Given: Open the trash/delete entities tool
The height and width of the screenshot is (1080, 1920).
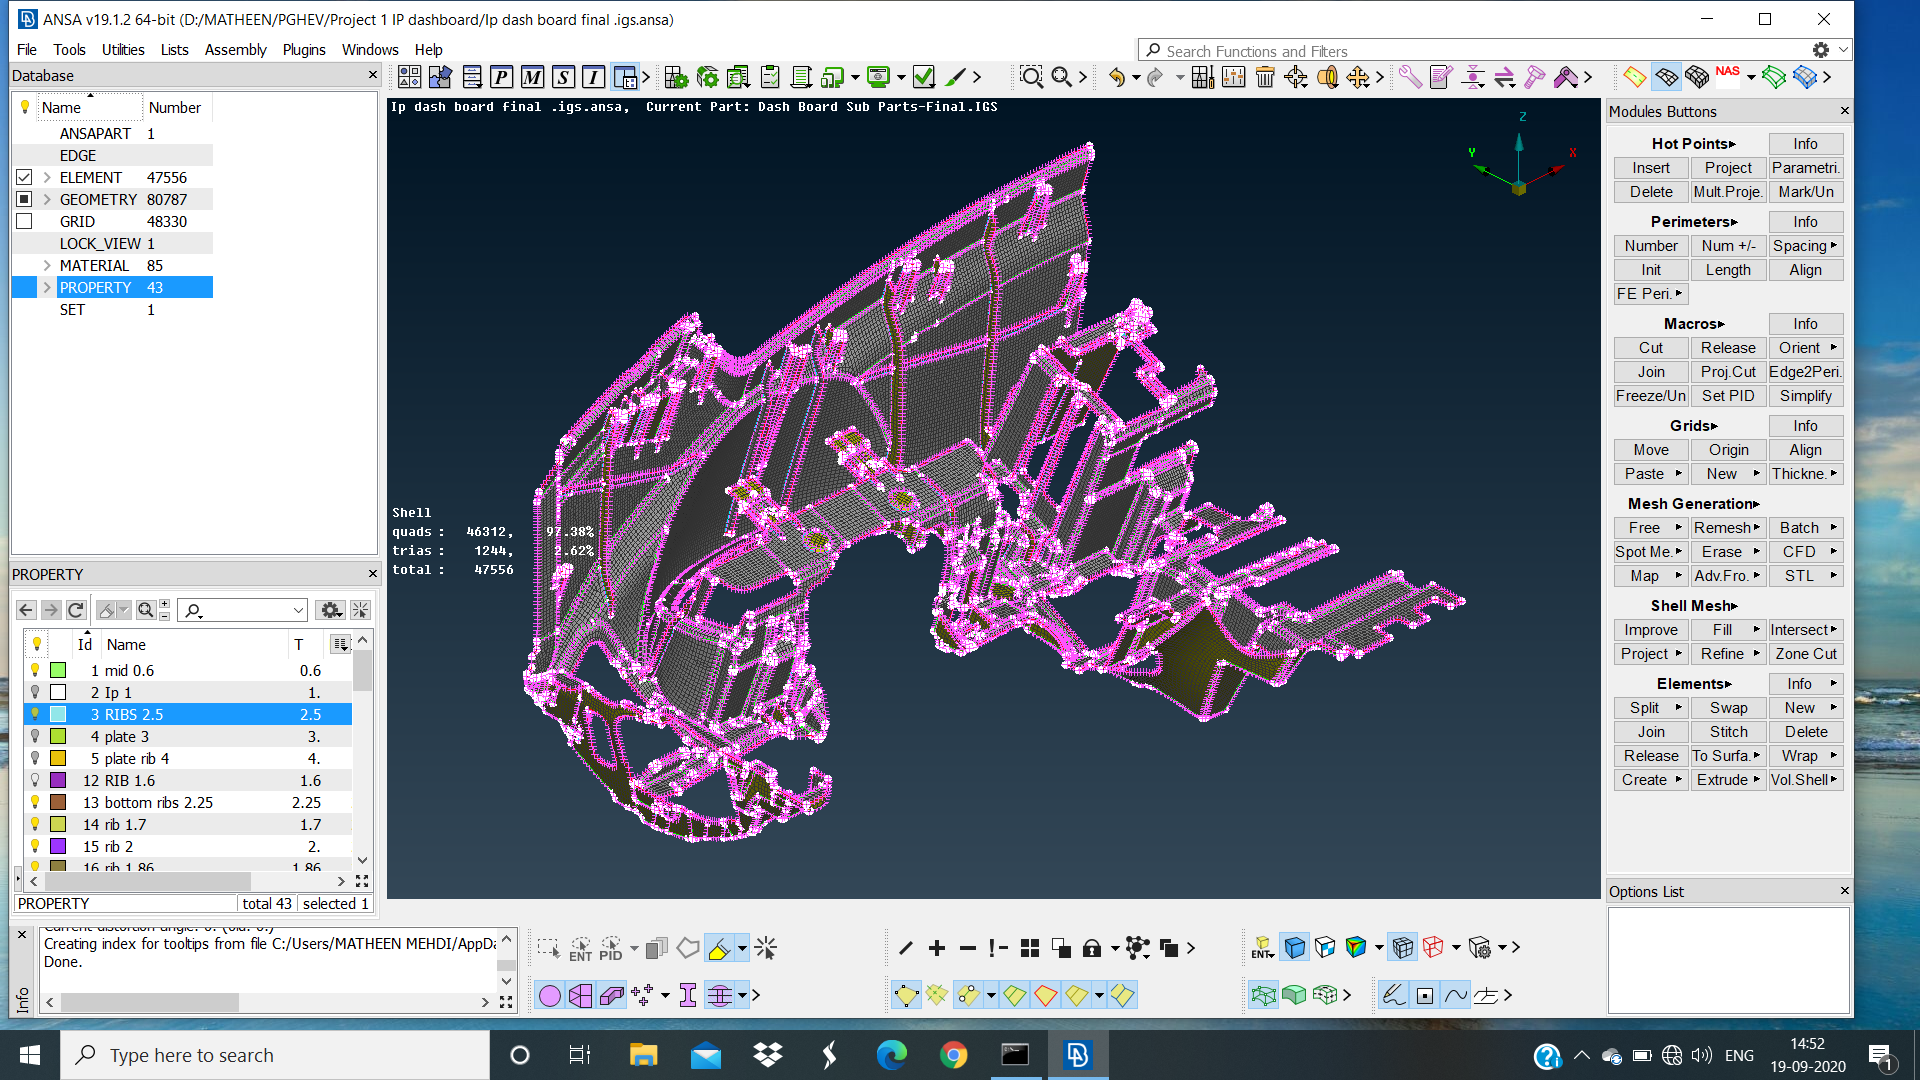Looking at the screenshot, I should coord(1266,76).
